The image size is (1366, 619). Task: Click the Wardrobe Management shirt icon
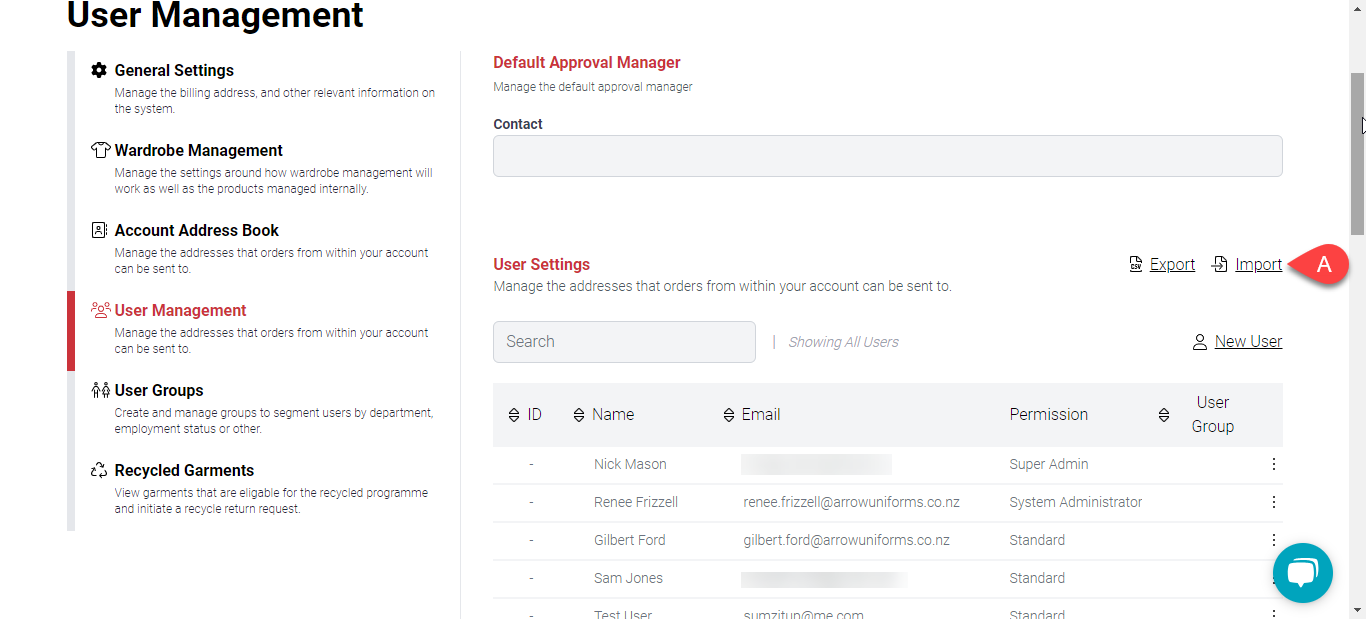pyautogui.click(x=99, y=150)
